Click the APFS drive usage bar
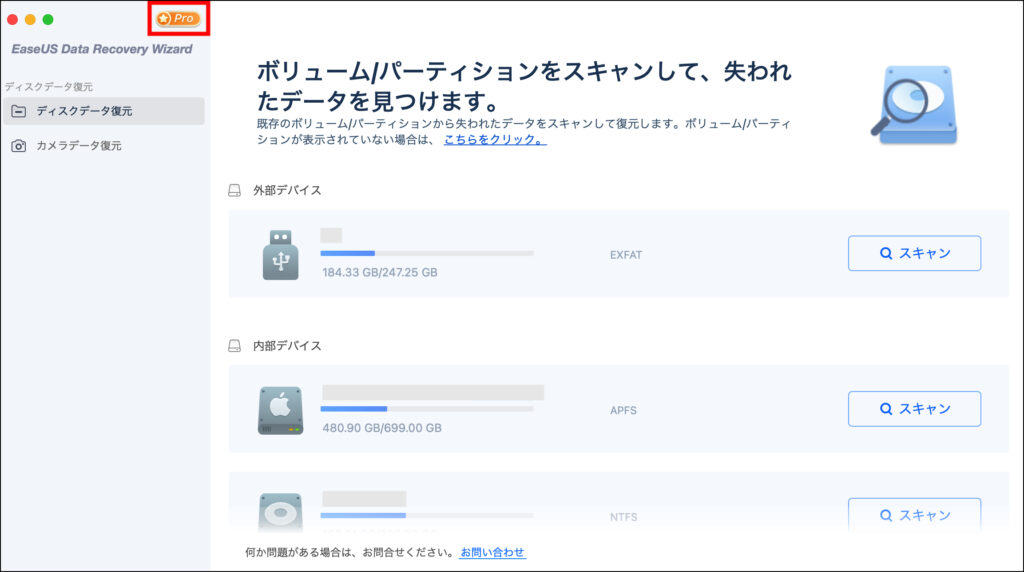Viewport: 1024px width, 572px height. [427, 409]
